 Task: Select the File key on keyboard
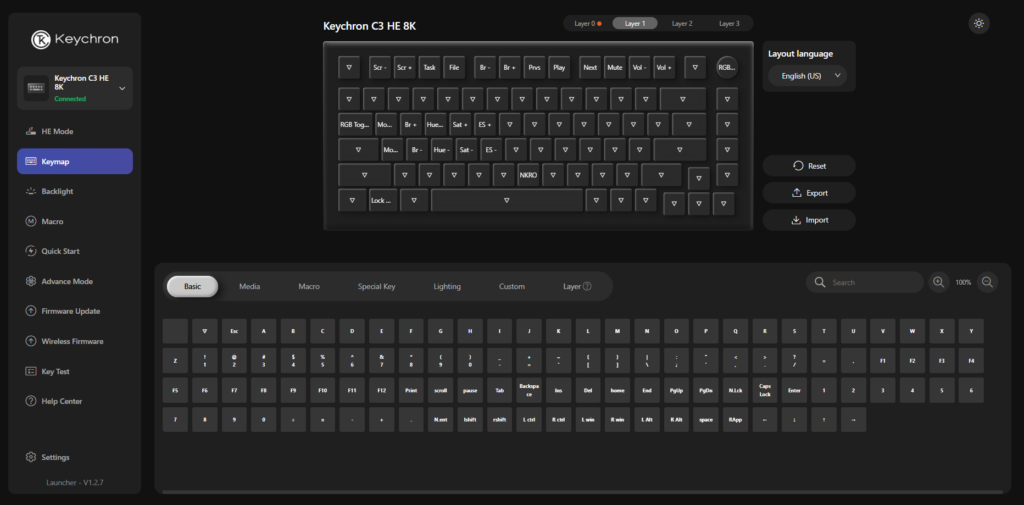pos(454,67)
